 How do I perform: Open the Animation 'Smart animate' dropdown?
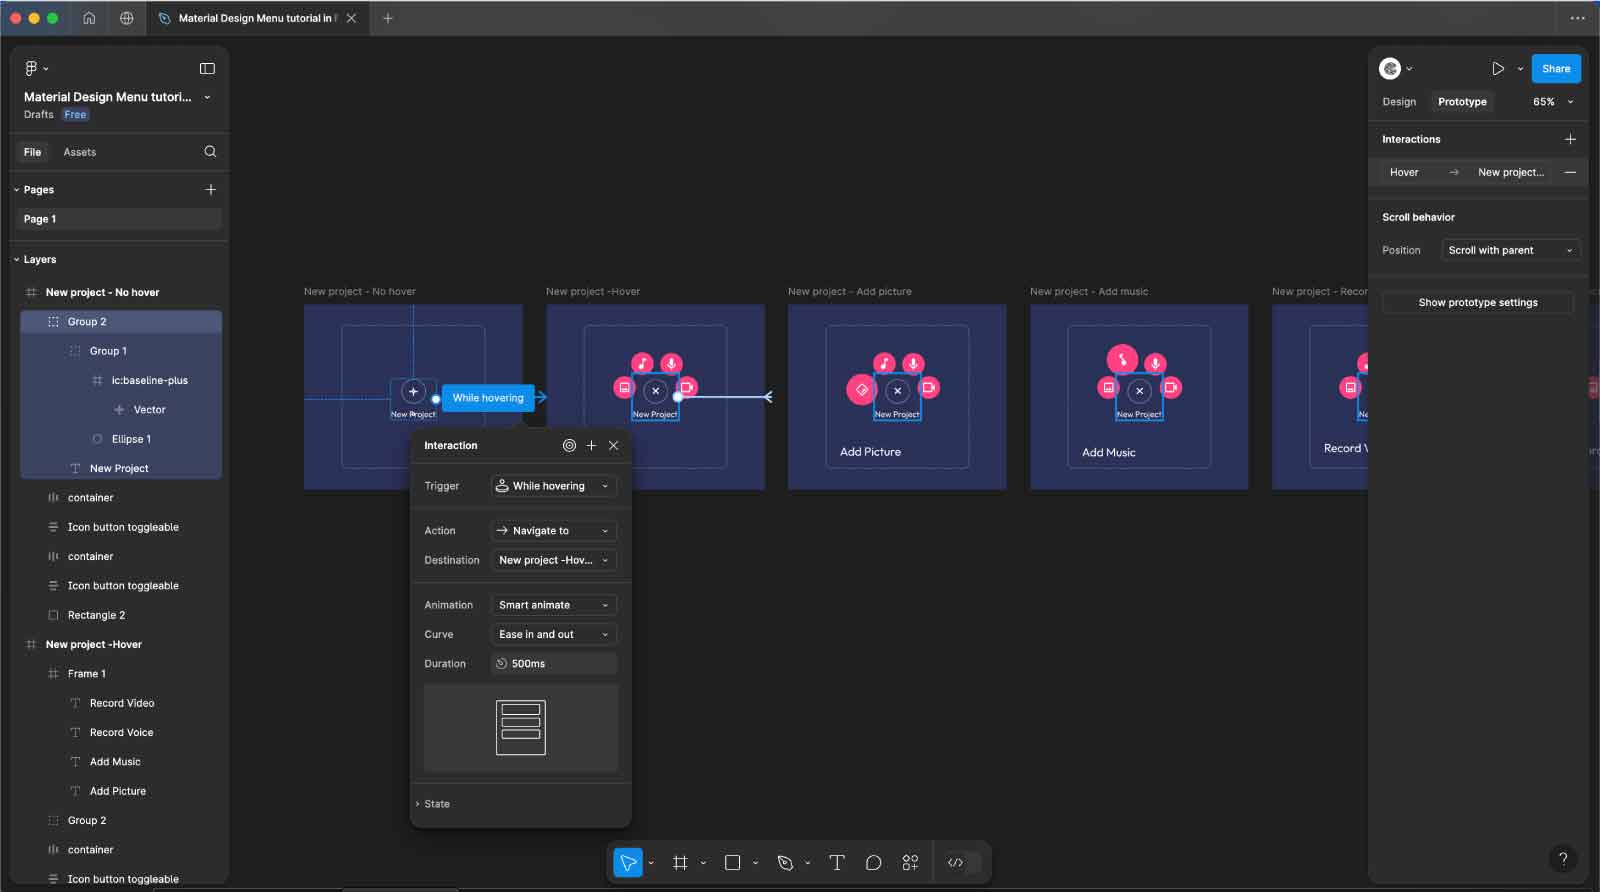coord(553,605)
